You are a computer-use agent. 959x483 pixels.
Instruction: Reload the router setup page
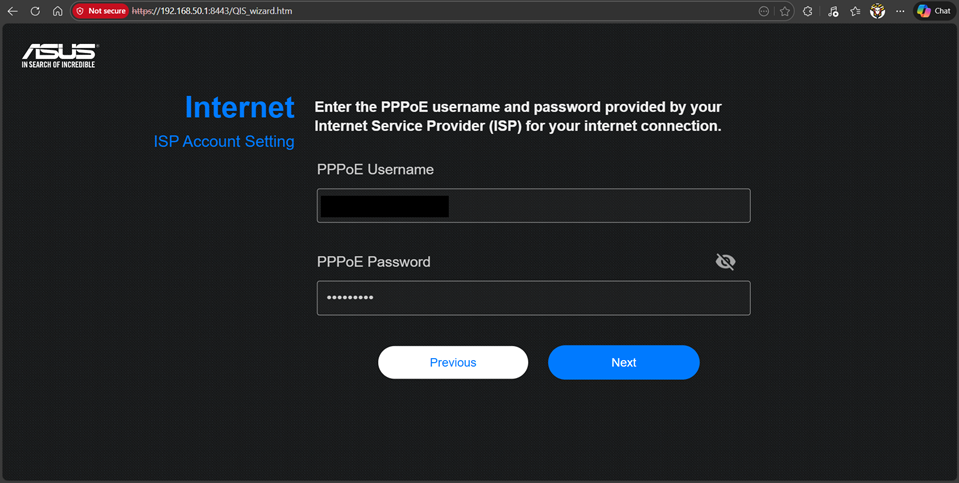[35, 11]
